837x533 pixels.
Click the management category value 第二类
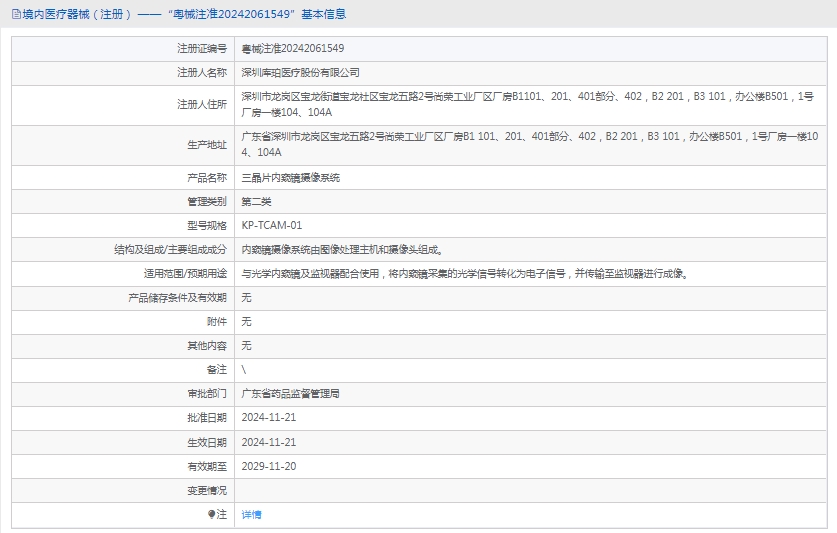(256, 201)
